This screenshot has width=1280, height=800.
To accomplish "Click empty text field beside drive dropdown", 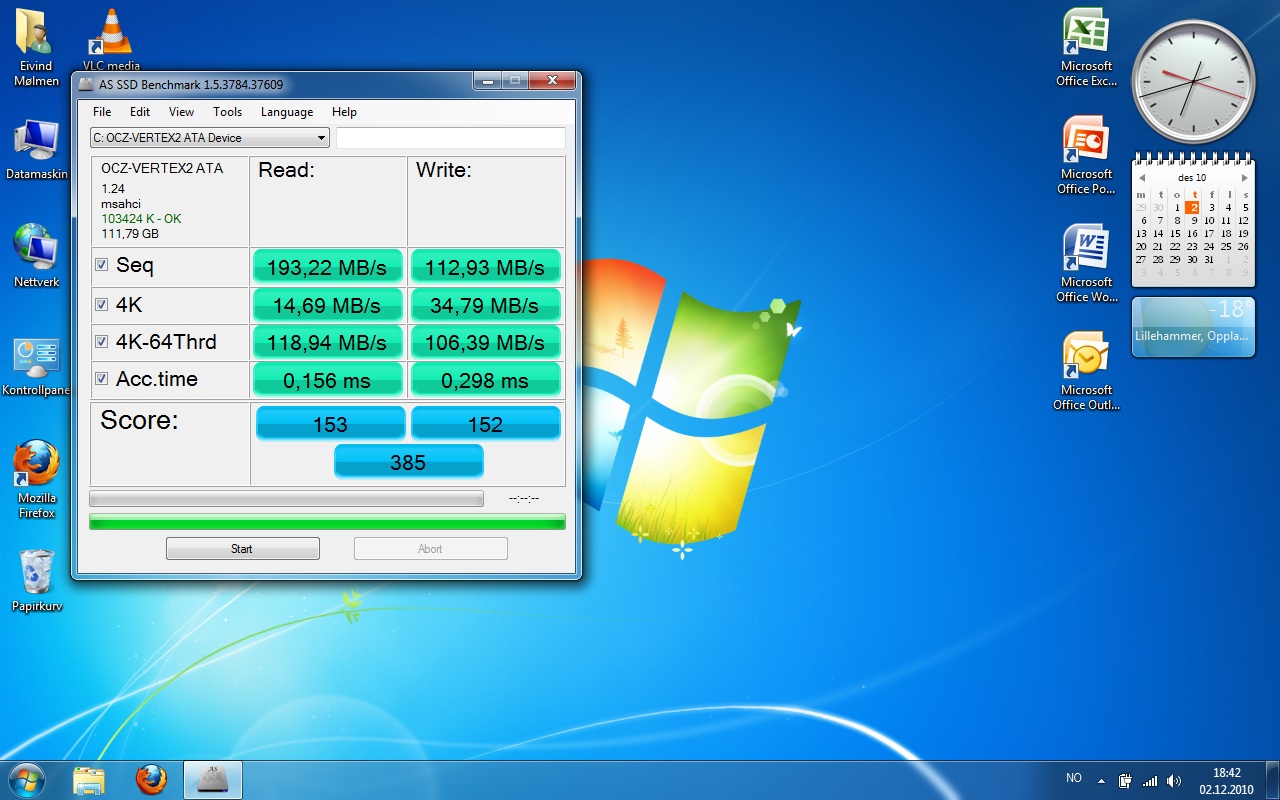I will (451, 138).
